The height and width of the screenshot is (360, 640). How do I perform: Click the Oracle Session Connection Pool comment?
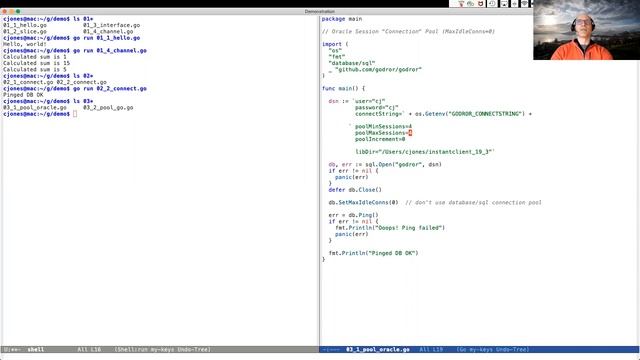click(408, 31)
